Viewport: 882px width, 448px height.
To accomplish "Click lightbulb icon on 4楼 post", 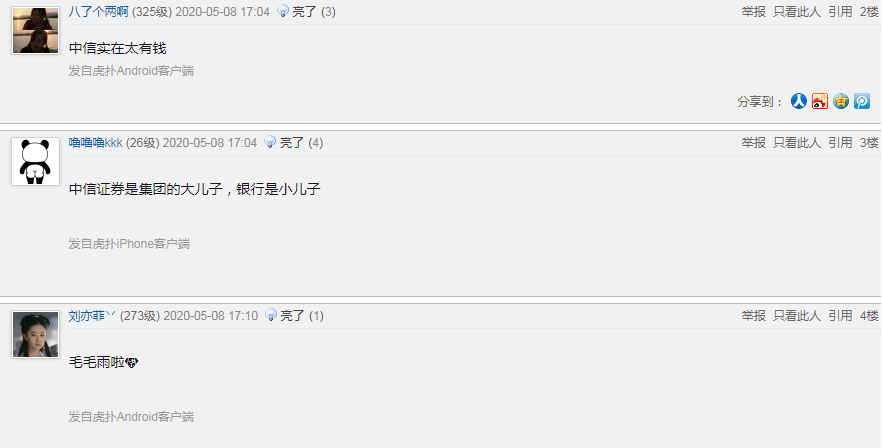I will pos(272,315).
